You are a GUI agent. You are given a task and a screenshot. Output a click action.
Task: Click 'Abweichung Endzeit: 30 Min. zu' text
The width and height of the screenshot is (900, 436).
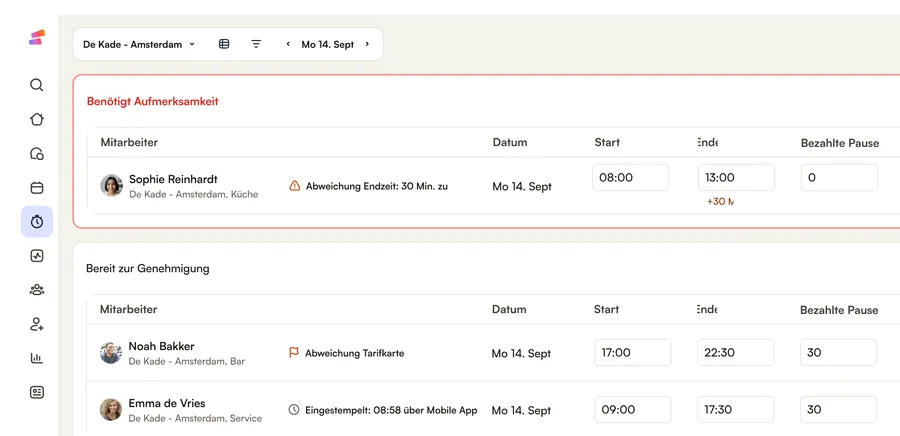coord(377,186)
